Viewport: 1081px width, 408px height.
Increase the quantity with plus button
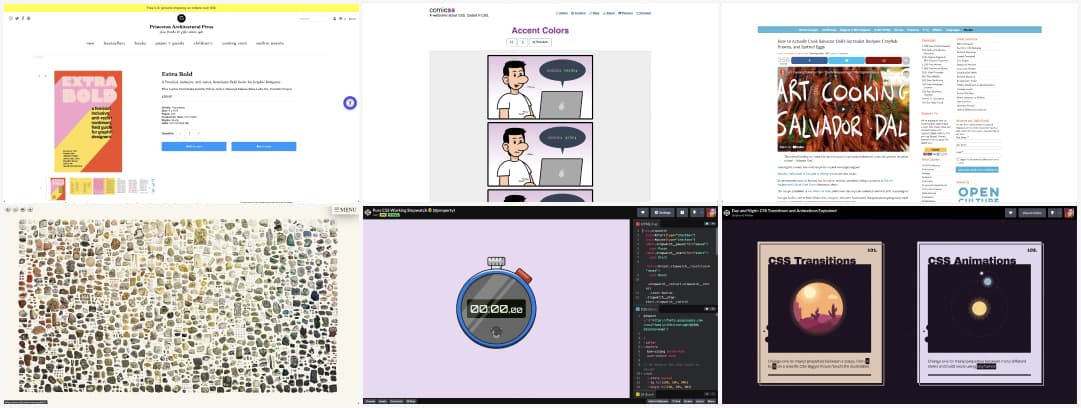click(198, 132)
